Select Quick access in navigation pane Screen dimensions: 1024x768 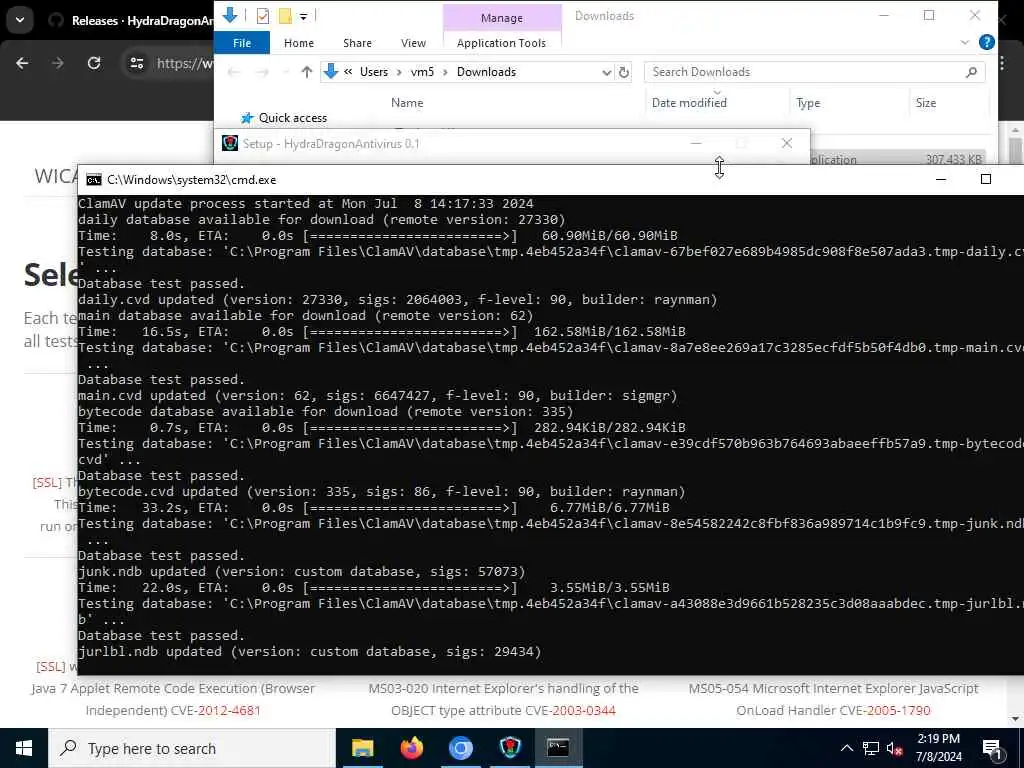coord(293,118)
